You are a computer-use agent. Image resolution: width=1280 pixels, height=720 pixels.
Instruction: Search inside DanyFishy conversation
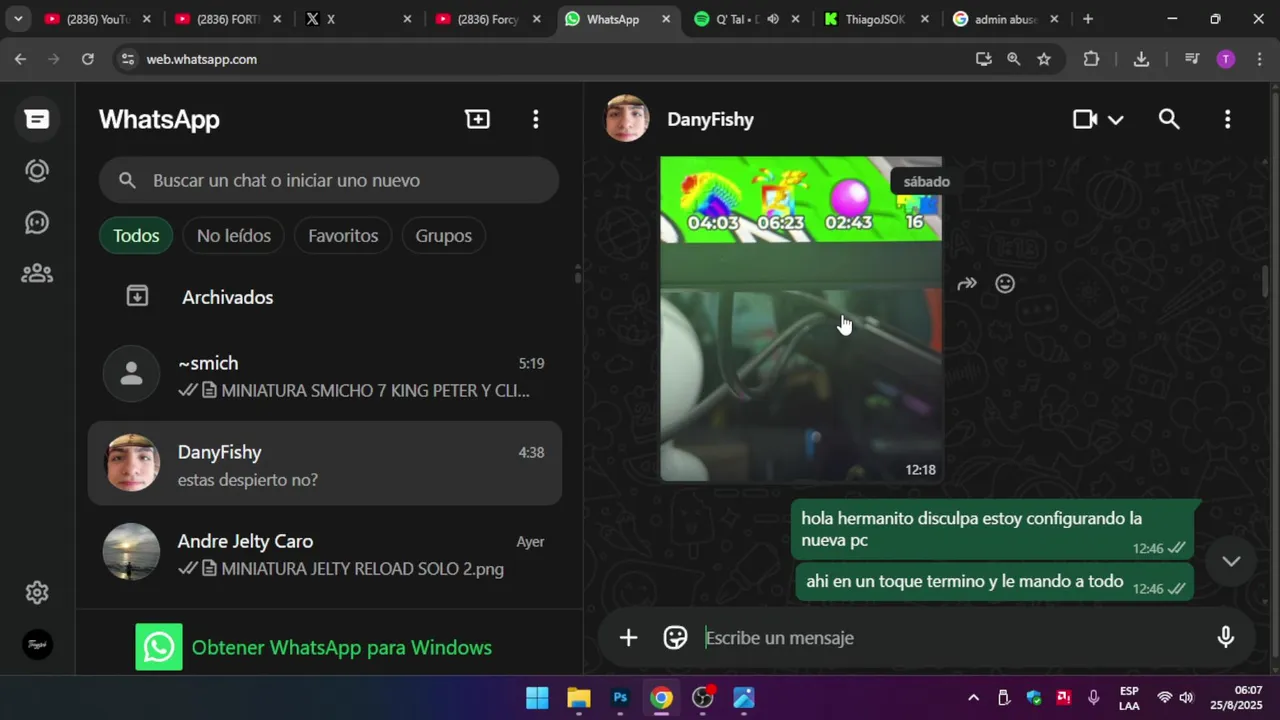coord(1169,119)
